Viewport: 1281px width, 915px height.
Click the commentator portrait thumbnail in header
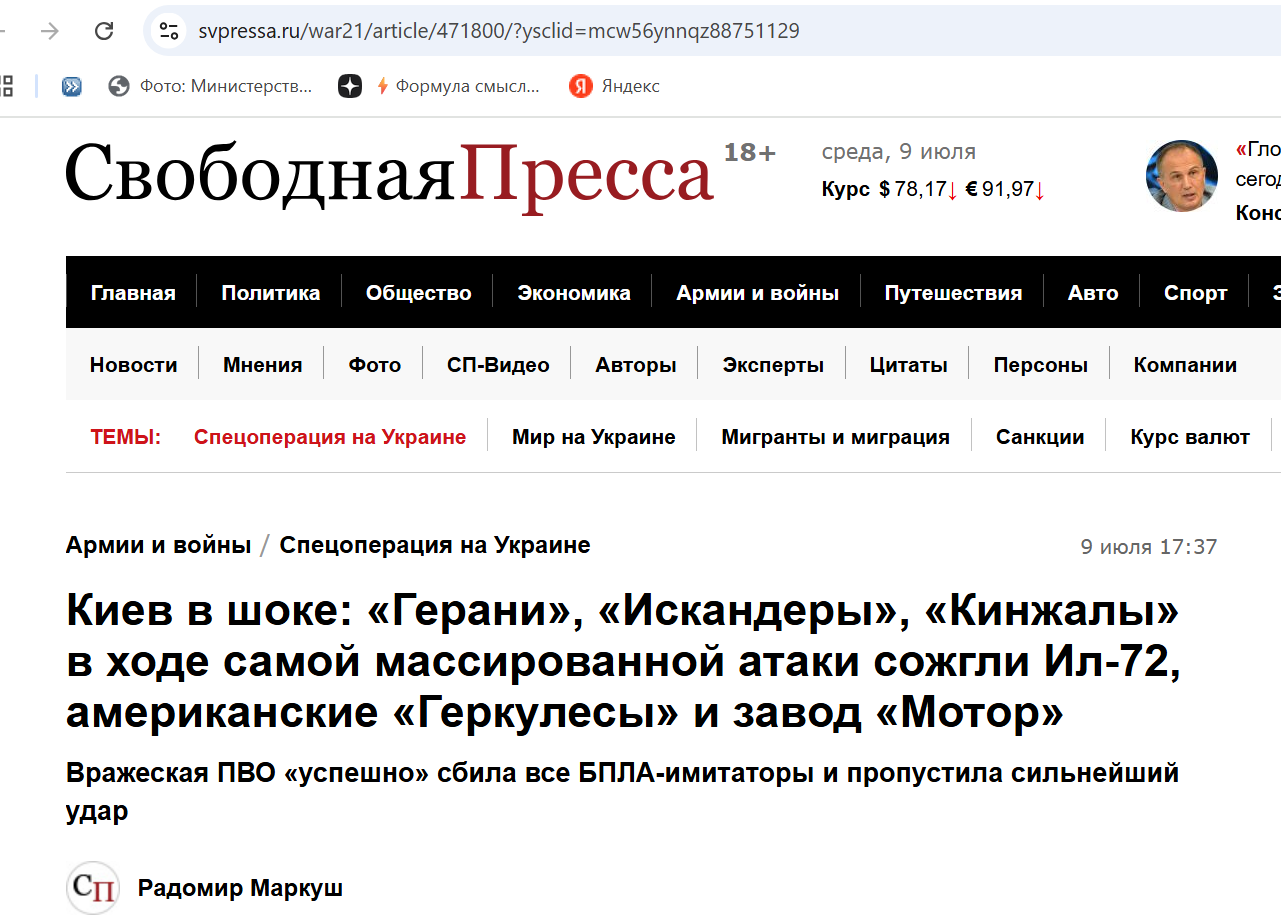pyautogui.click(x=1182, y=176)
